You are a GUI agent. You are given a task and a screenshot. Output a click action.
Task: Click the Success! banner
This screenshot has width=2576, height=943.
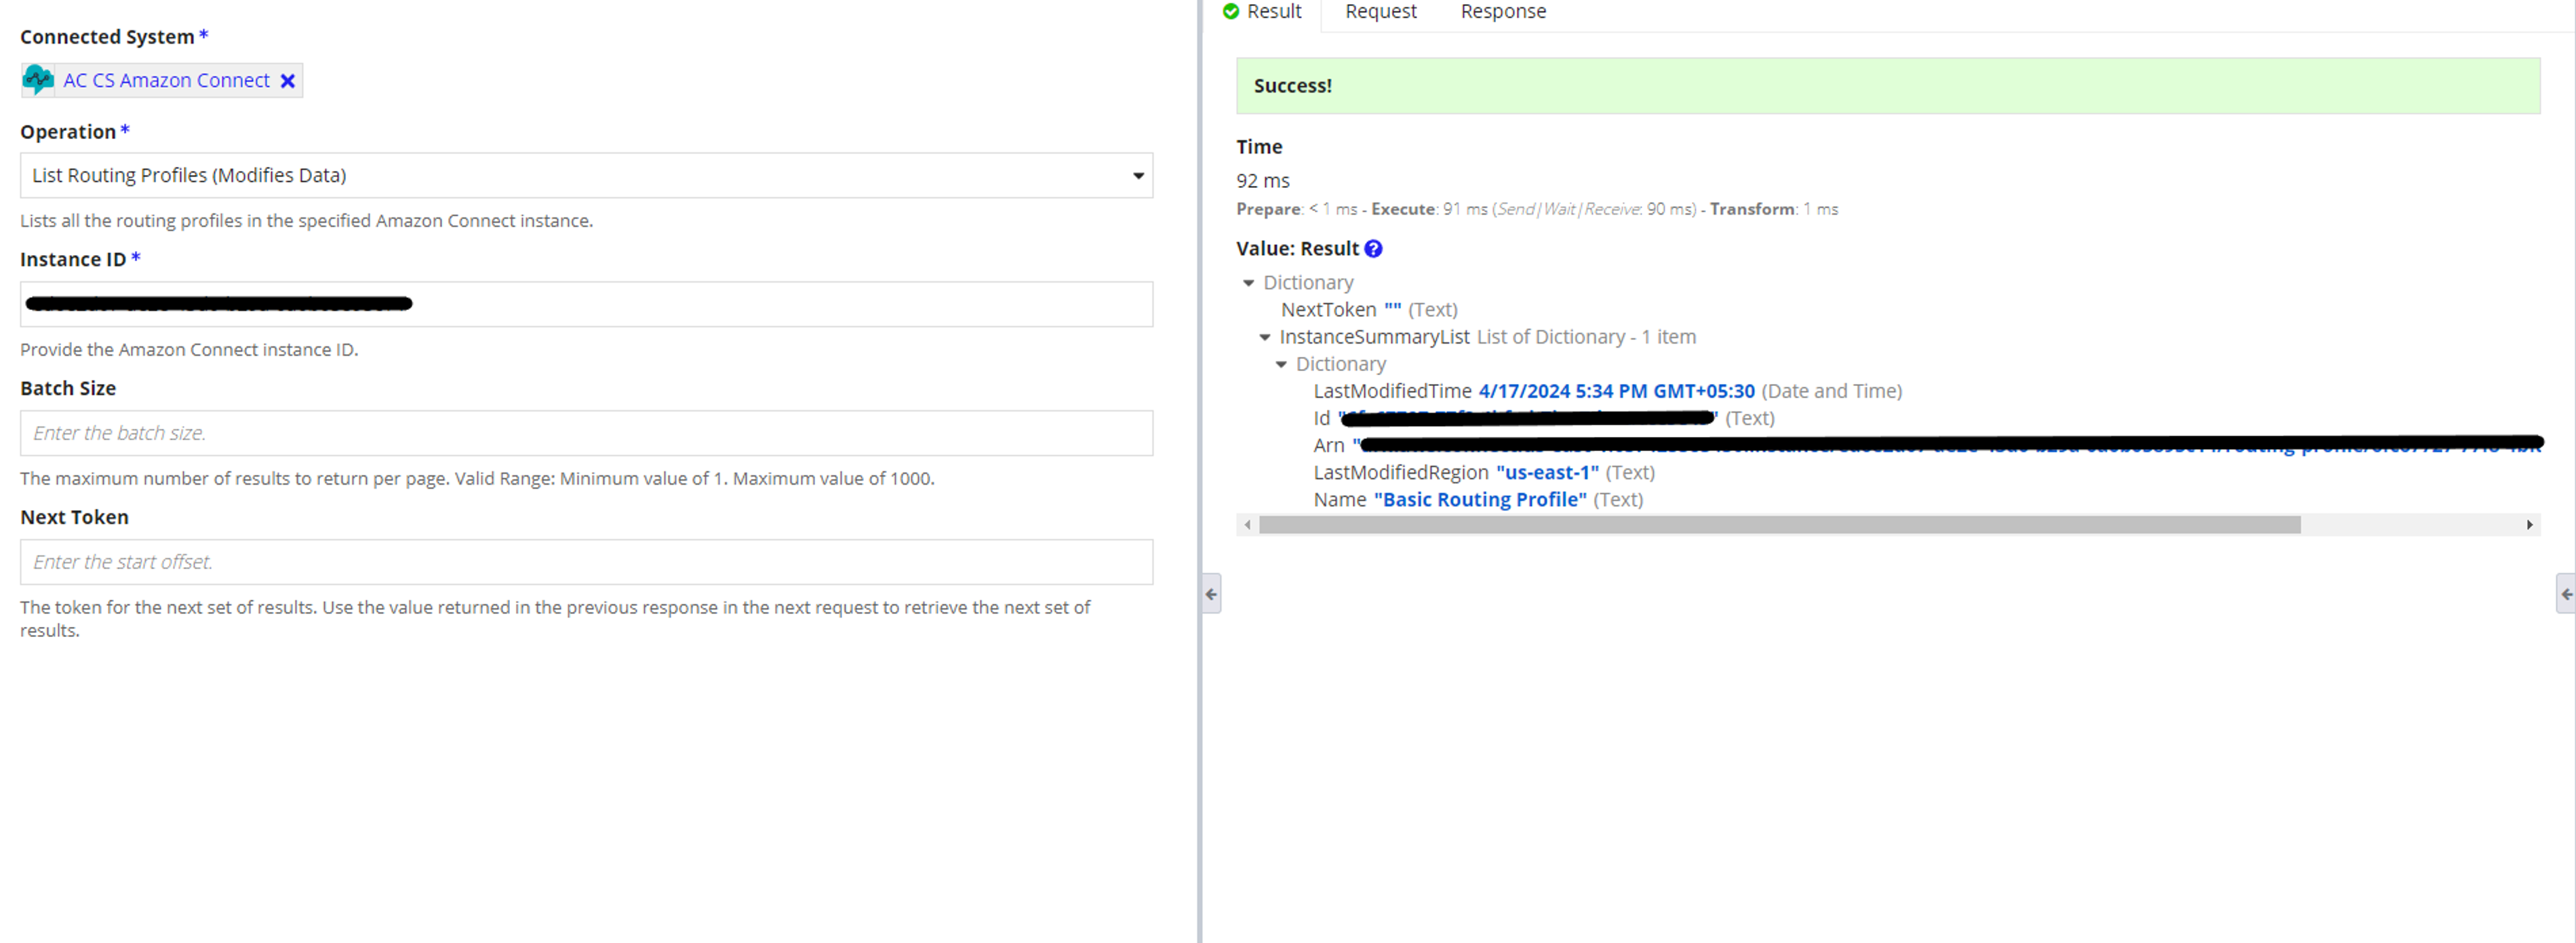[1888, 86]
